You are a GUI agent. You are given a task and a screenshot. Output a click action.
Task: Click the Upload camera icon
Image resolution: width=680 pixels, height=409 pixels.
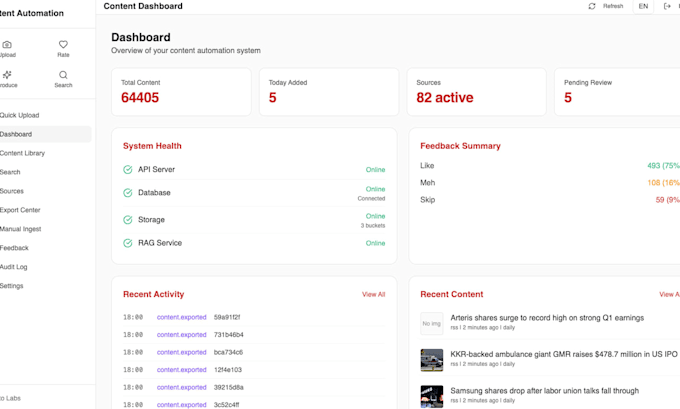(x=7, y=45)
